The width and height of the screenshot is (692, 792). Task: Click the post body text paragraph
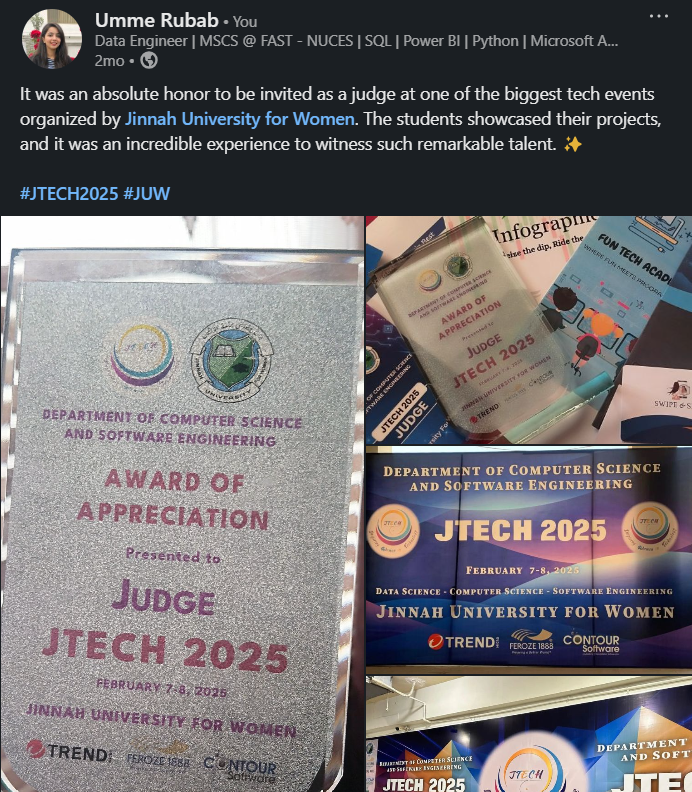pos(341,119)
